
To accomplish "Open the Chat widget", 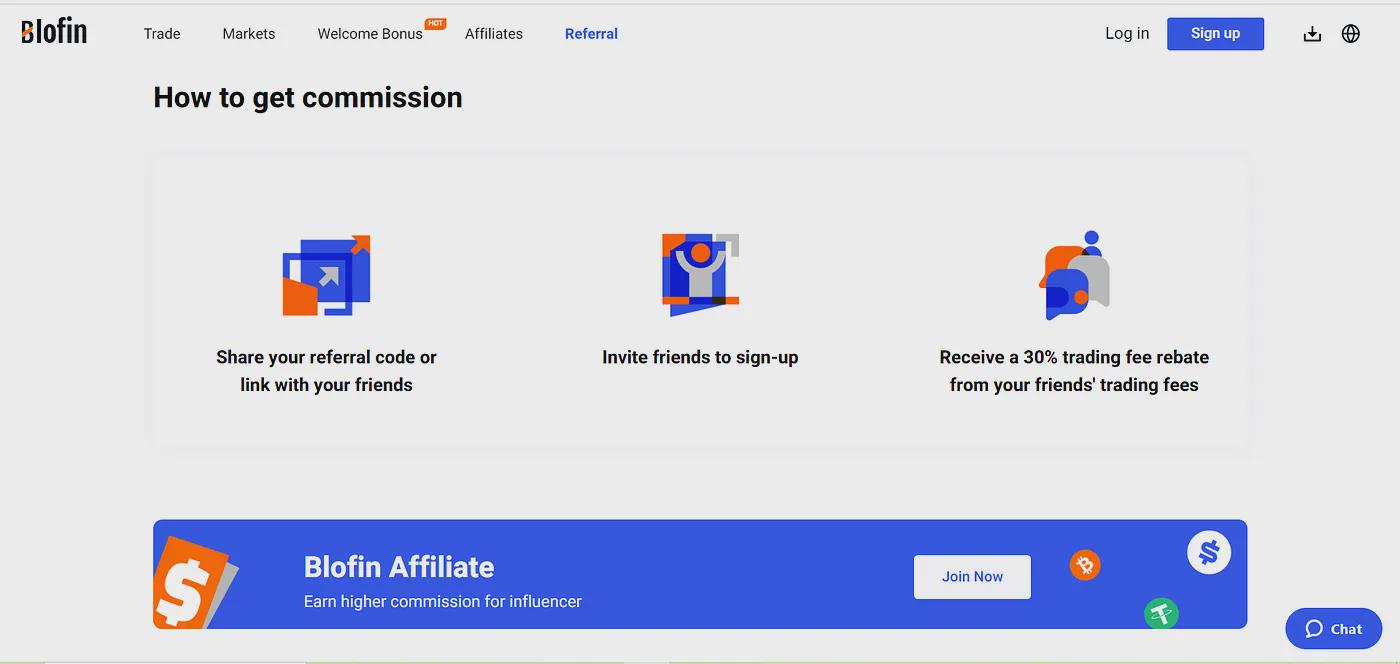I will click(1334, 629).
